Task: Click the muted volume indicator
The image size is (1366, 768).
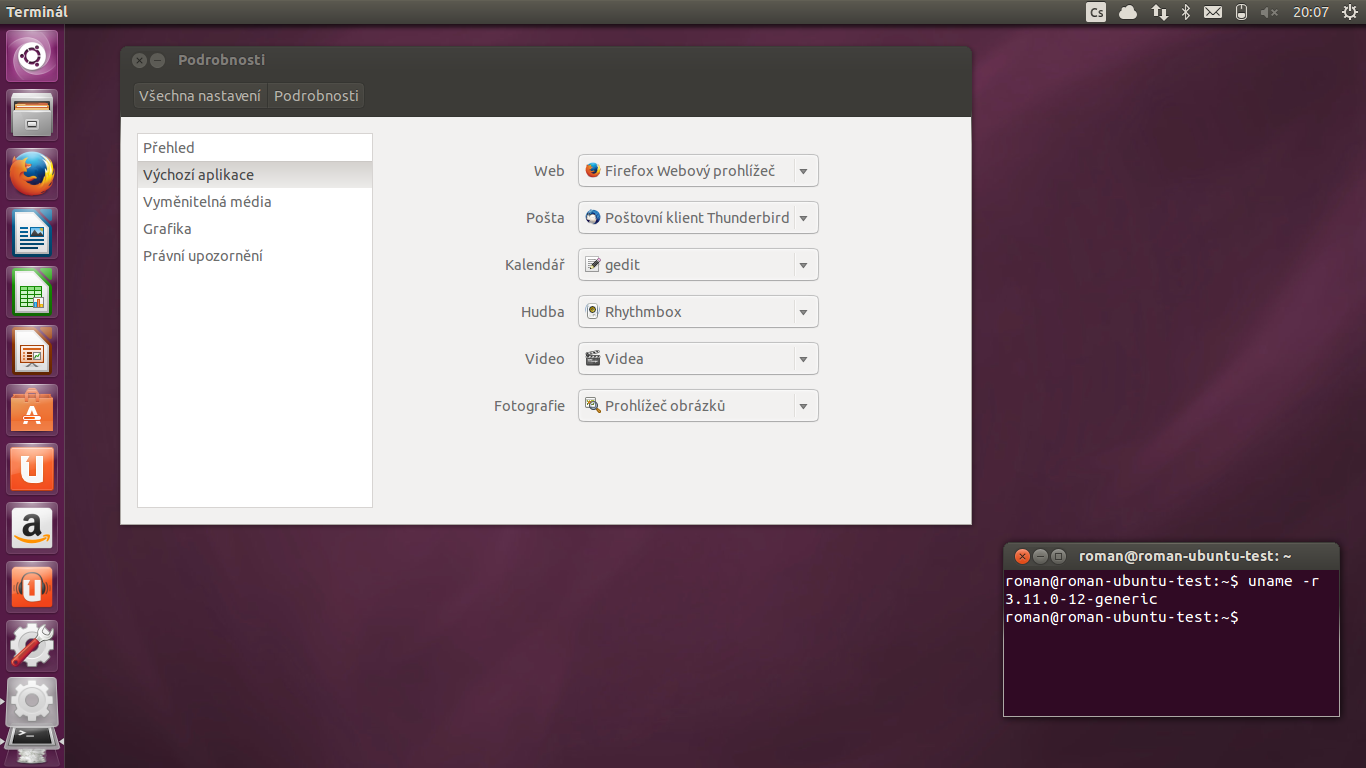Action: (1270, 12)
